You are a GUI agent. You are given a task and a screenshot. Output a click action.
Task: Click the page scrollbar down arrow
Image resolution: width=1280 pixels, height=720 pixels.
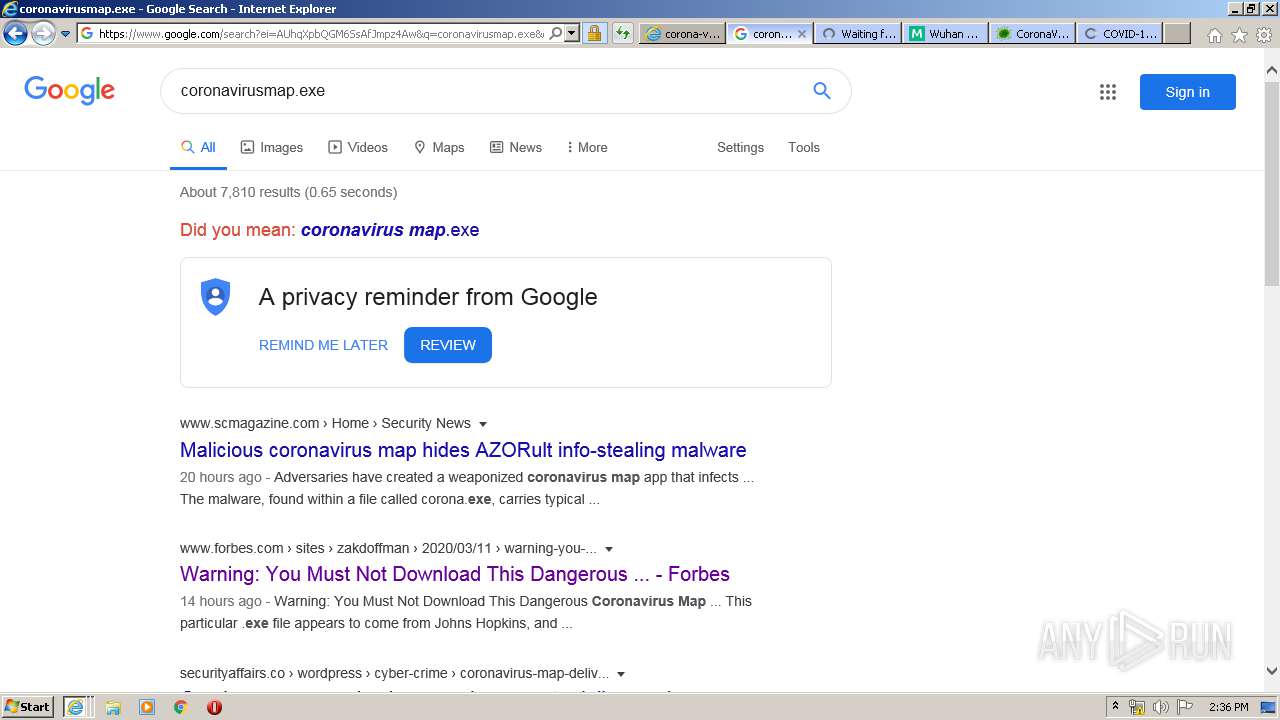tap(1272, 671)
